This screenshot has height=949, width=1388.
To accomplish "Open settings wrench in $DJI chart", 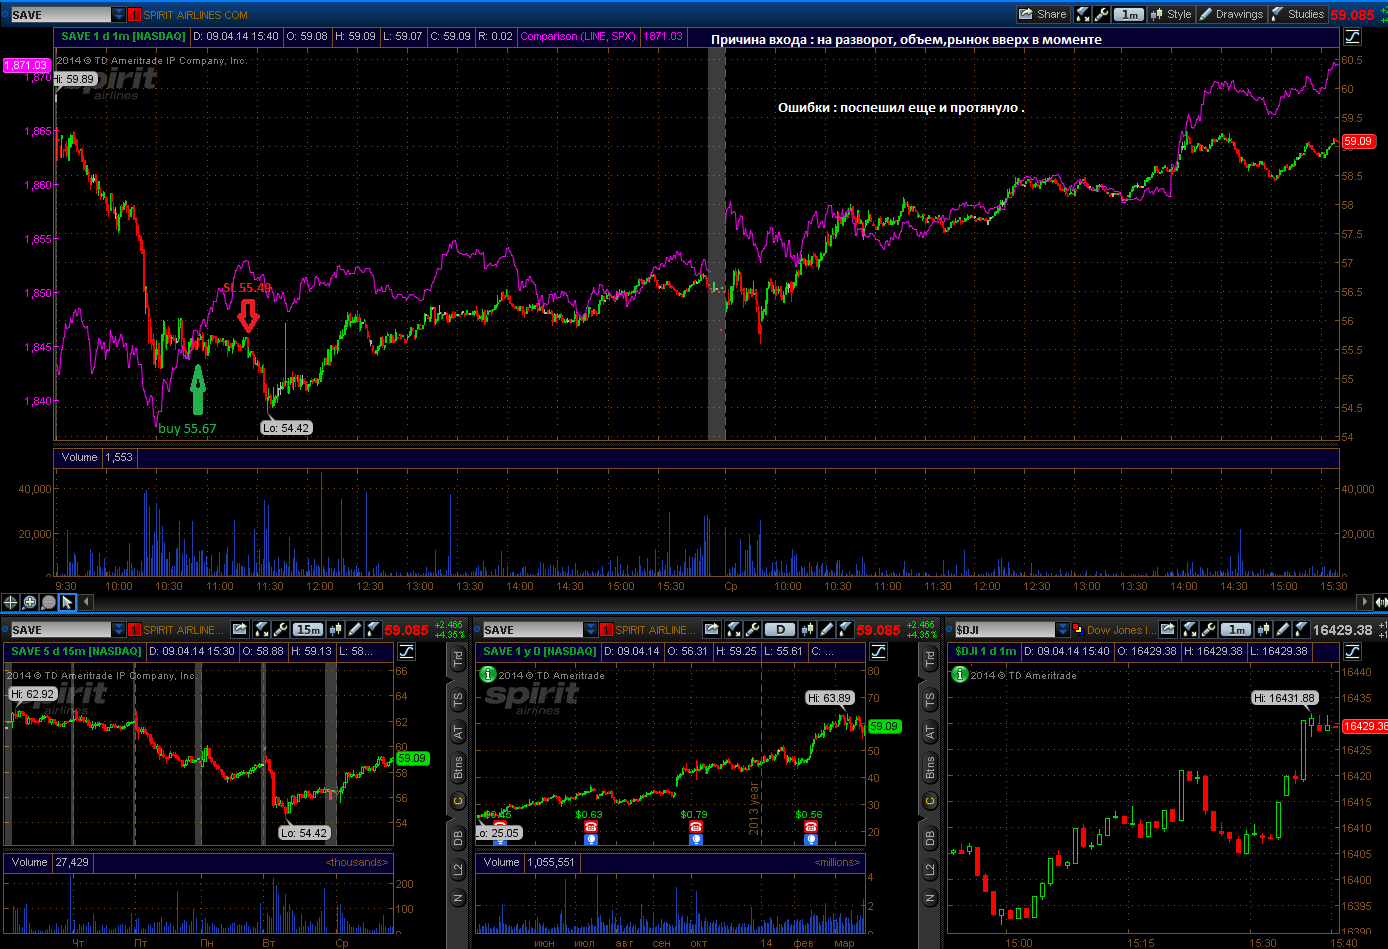I will (x=1208, y=629).
